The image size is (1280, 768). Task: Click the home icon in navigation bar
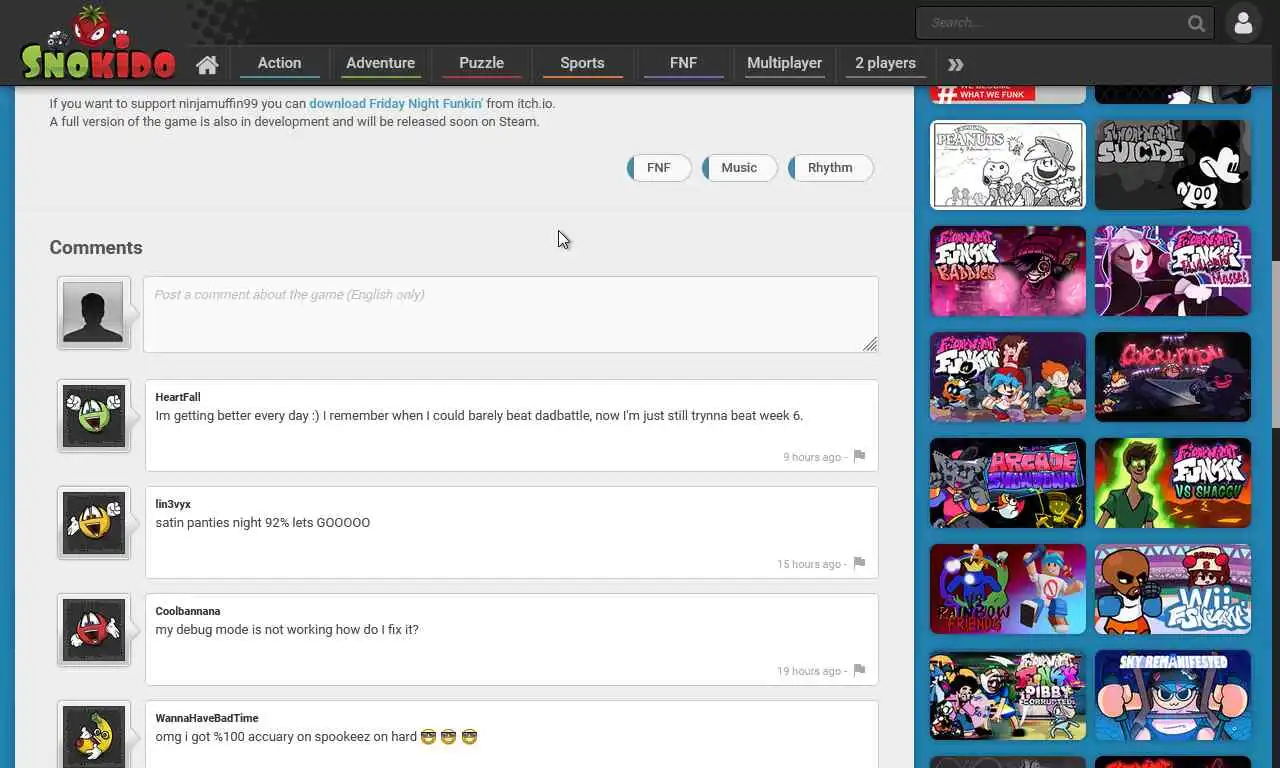[x=207, y=65]
